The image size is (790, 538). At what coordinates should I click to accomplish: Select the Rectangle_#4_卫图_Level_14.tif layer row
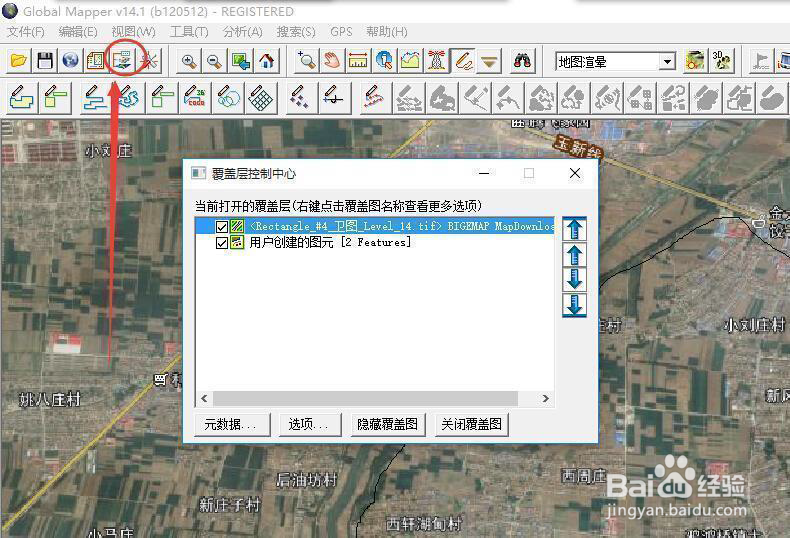[375, 226]
